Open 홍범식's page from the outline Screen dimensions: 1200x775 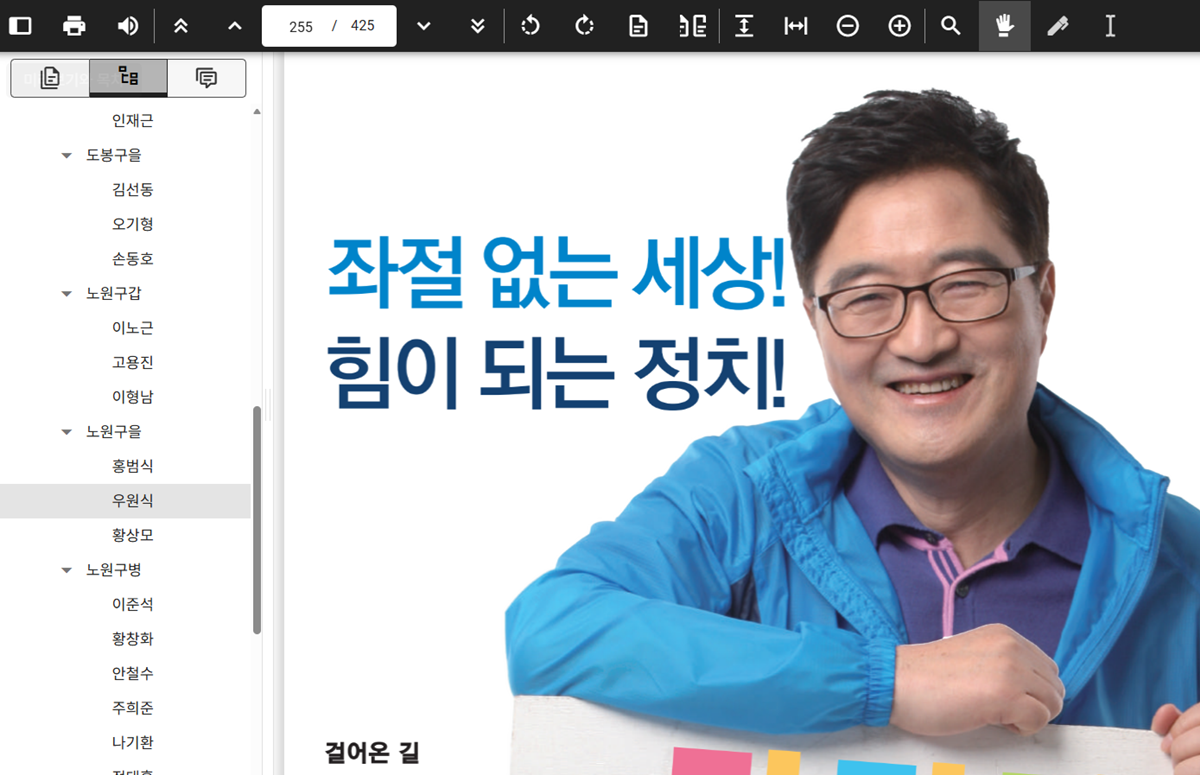pyautogui.click(x=131, y=465)
